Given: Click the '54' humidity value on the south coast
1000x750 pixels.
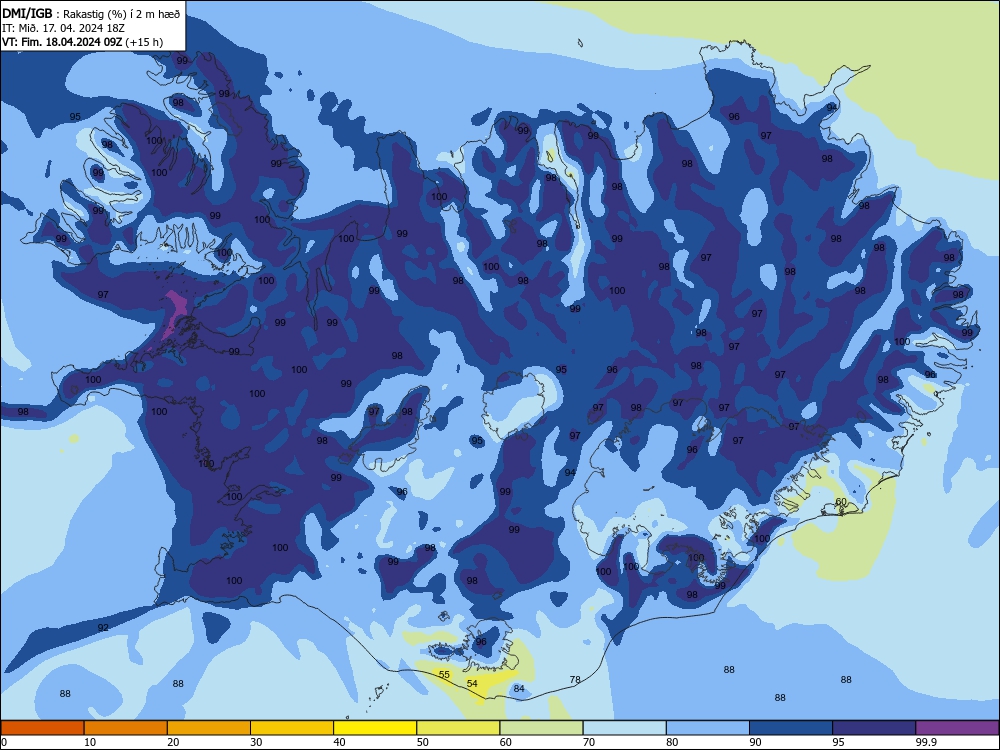Looking at the screenshot, I should [x=472, y=683].
